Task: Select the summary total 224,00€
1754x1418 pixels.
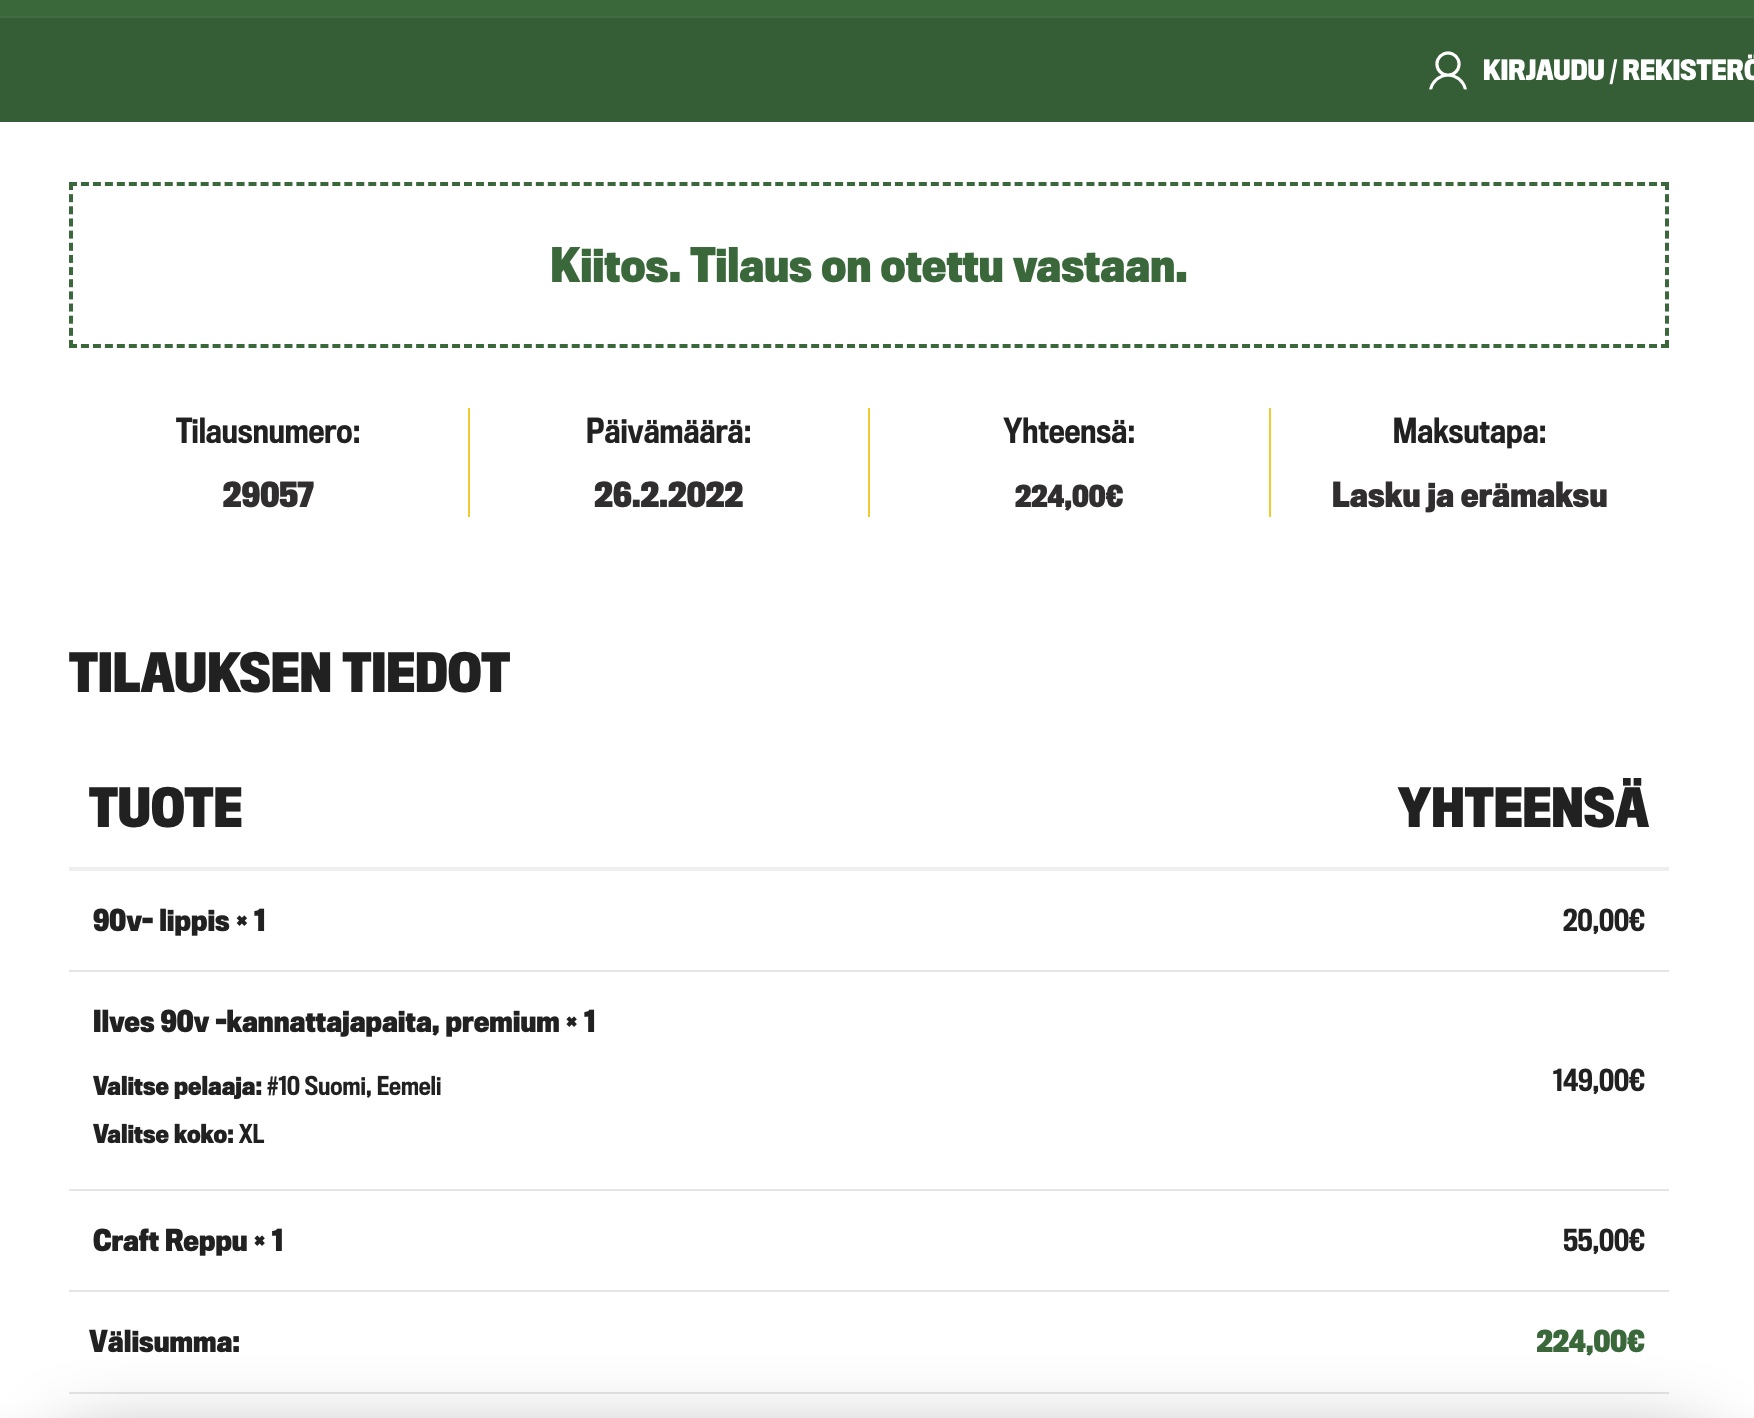Action: tap(1069, 496)
